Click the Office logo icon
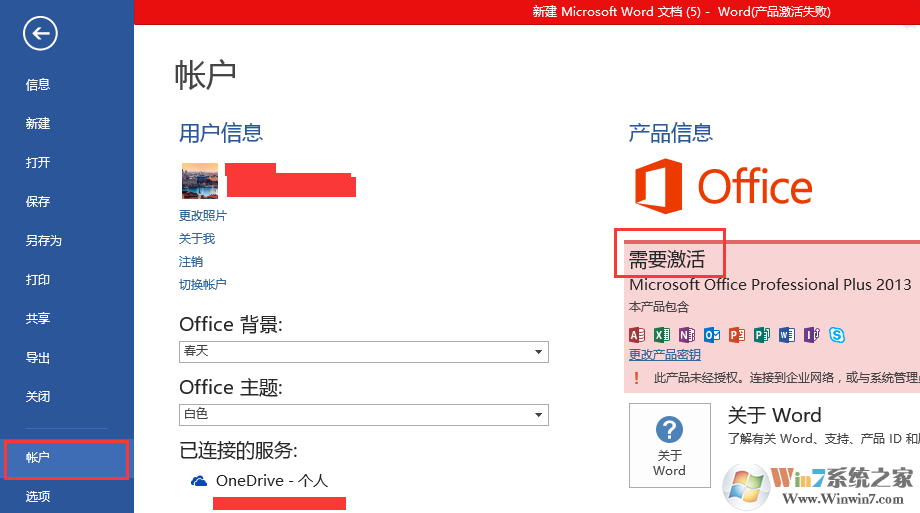This screenshot has height=513, width=920. pyautogui.click(x=658, y=185)
